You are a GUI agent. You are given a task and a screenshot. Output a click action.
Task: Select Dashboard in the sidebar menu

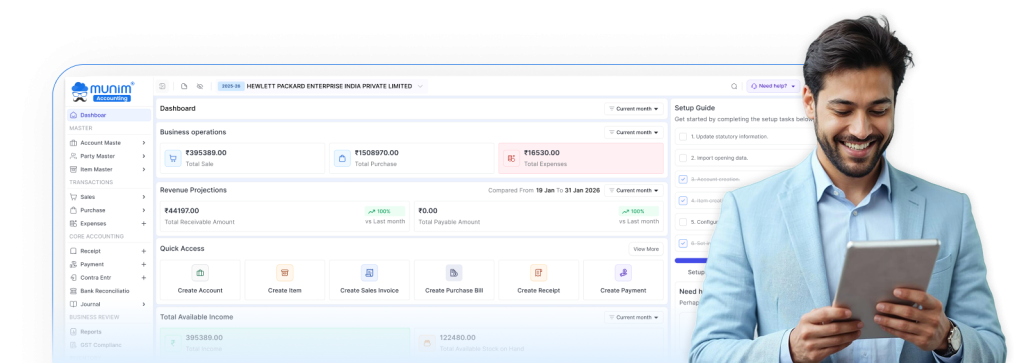pyautogui.click(x=109, y=115)
